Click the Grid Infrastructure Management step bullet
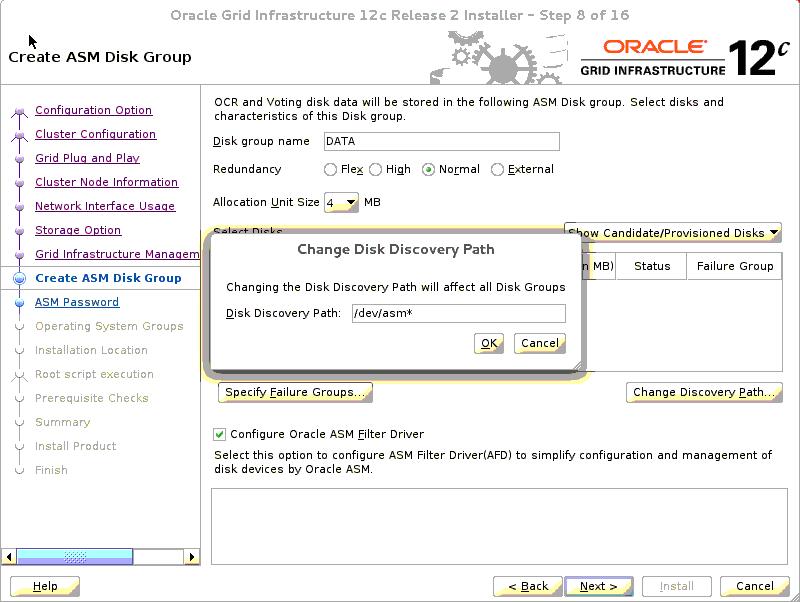The height and width of the screenshot is (602, 800). 19,255
